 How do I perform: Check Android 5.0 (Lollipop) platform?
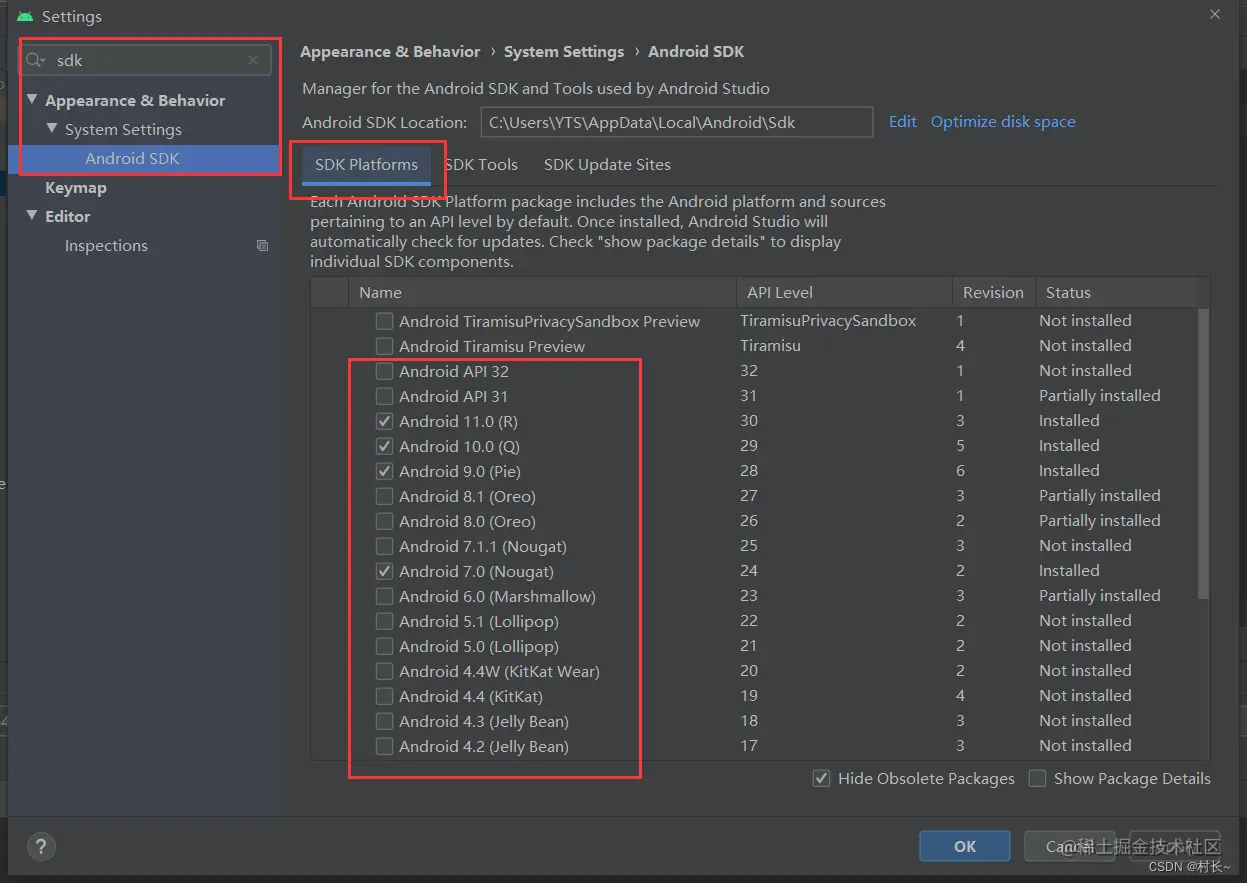tap(384, 646)
